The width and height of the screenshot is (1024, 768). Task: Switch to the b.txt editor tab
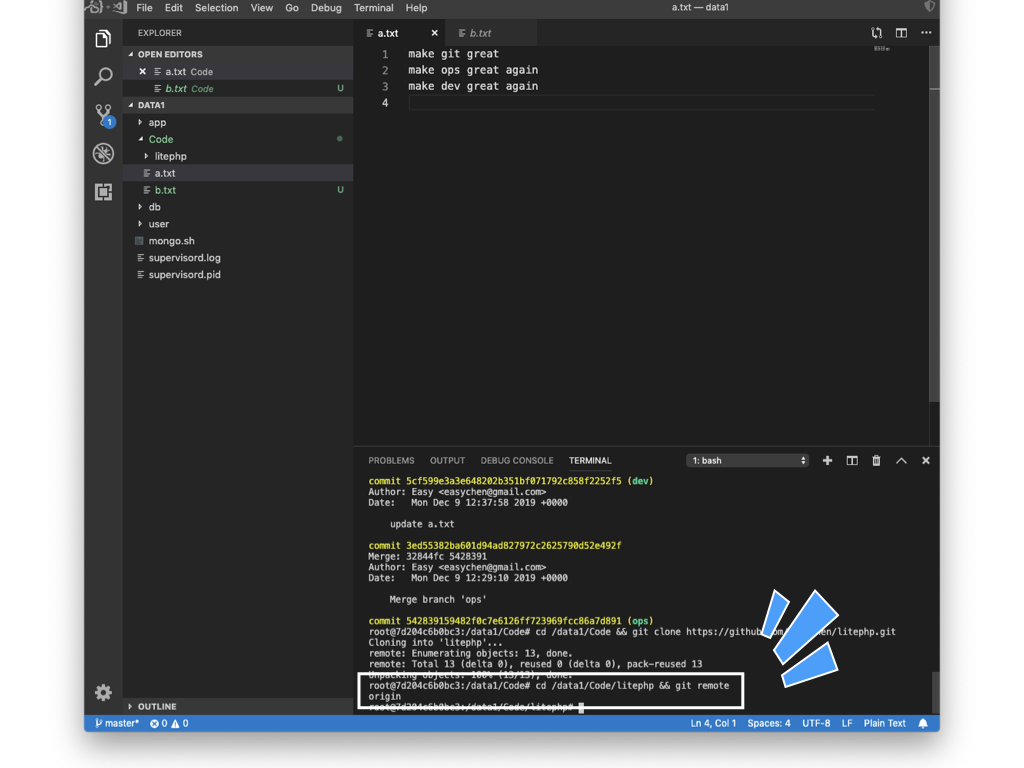coord(479,33)
